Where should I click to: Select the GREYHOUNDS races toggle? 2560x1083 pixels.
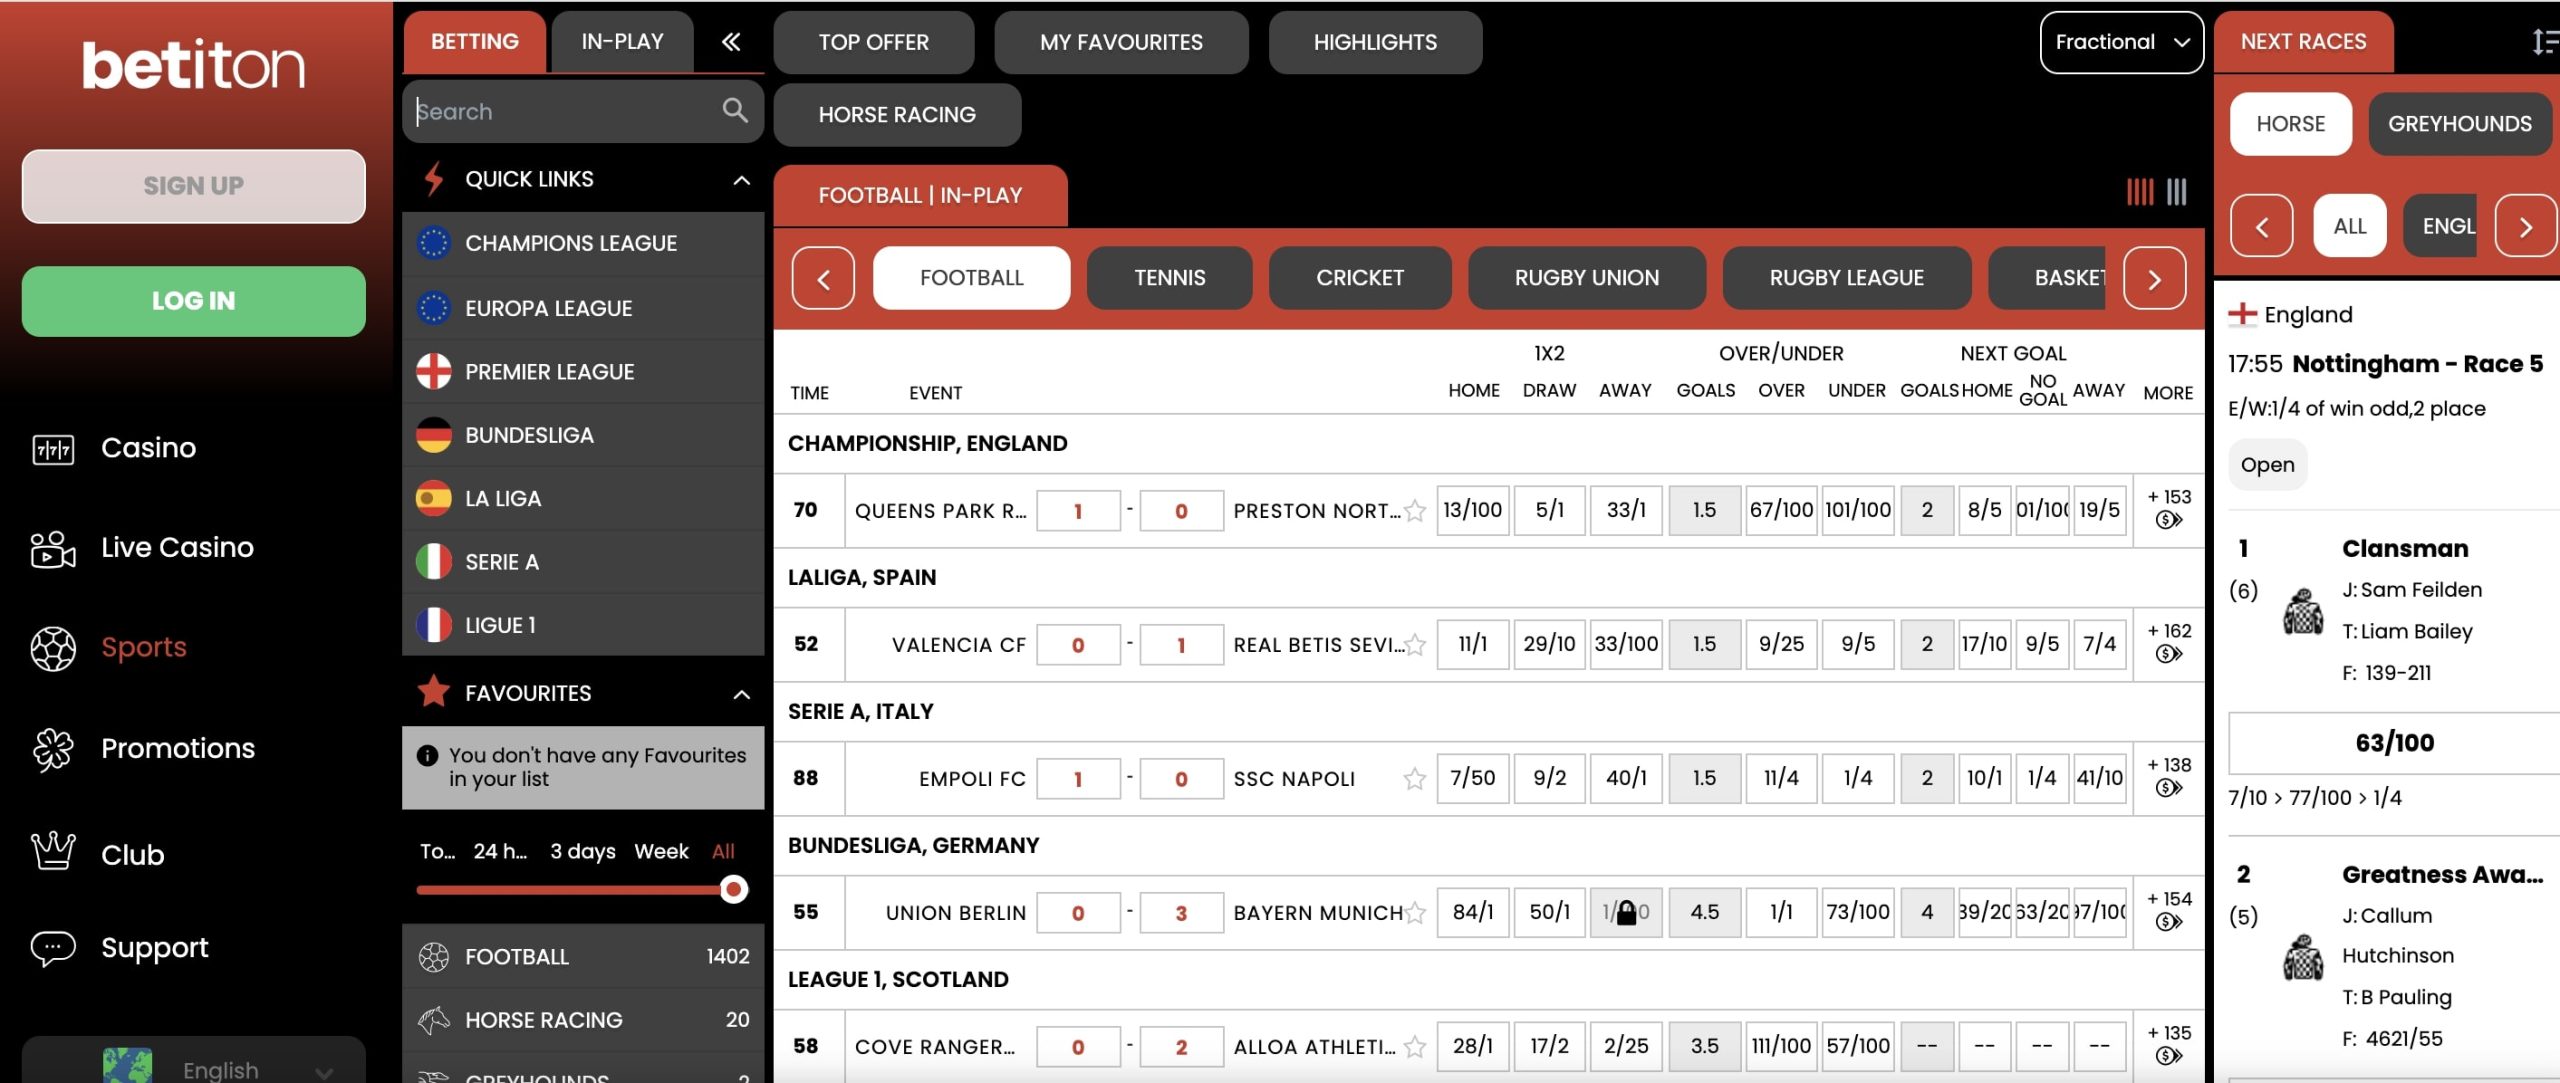pos(2460,124)
